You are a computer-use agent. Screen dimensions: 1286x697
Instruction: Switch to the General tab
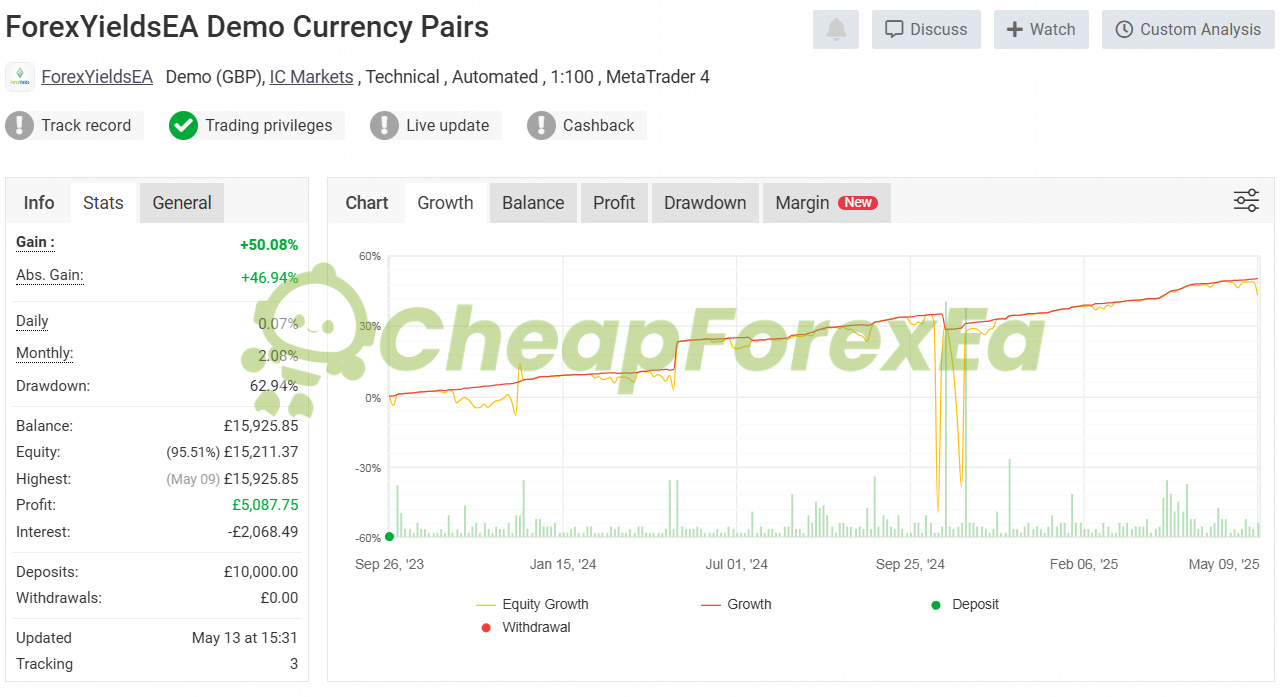(x=182, y=203)
